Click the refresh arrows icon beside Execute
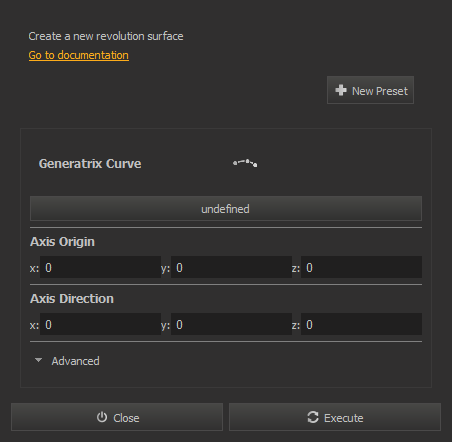Viewport: 452px width, 442px height. click(313, 417)
